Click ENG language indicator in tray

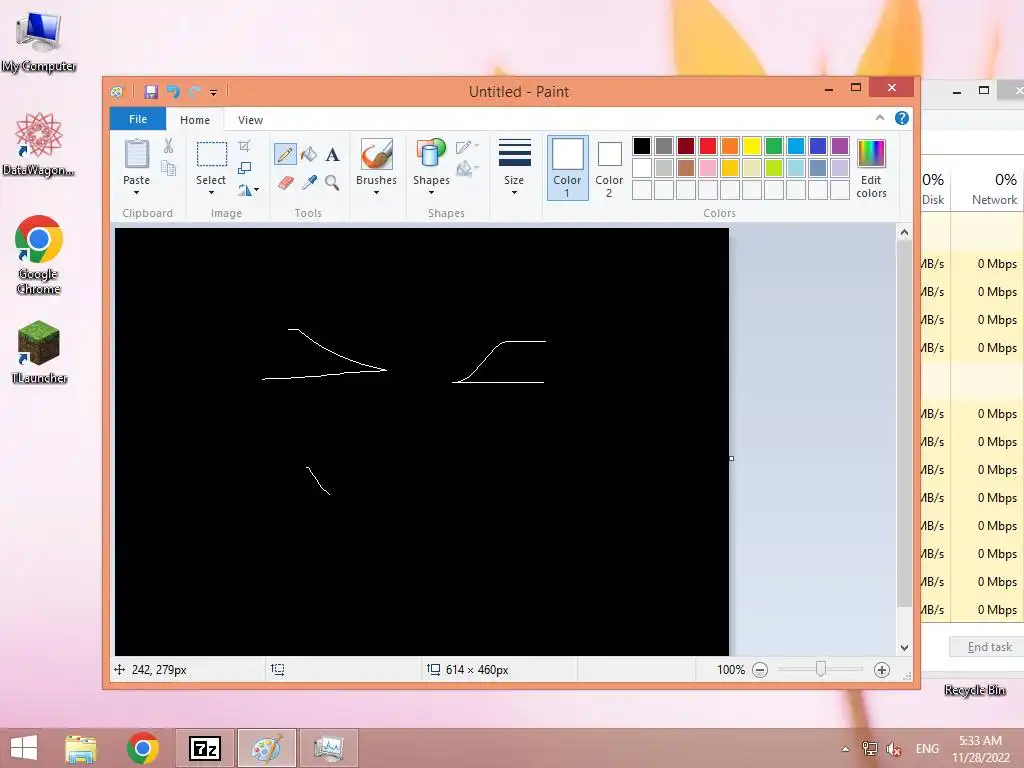[927, 749]
